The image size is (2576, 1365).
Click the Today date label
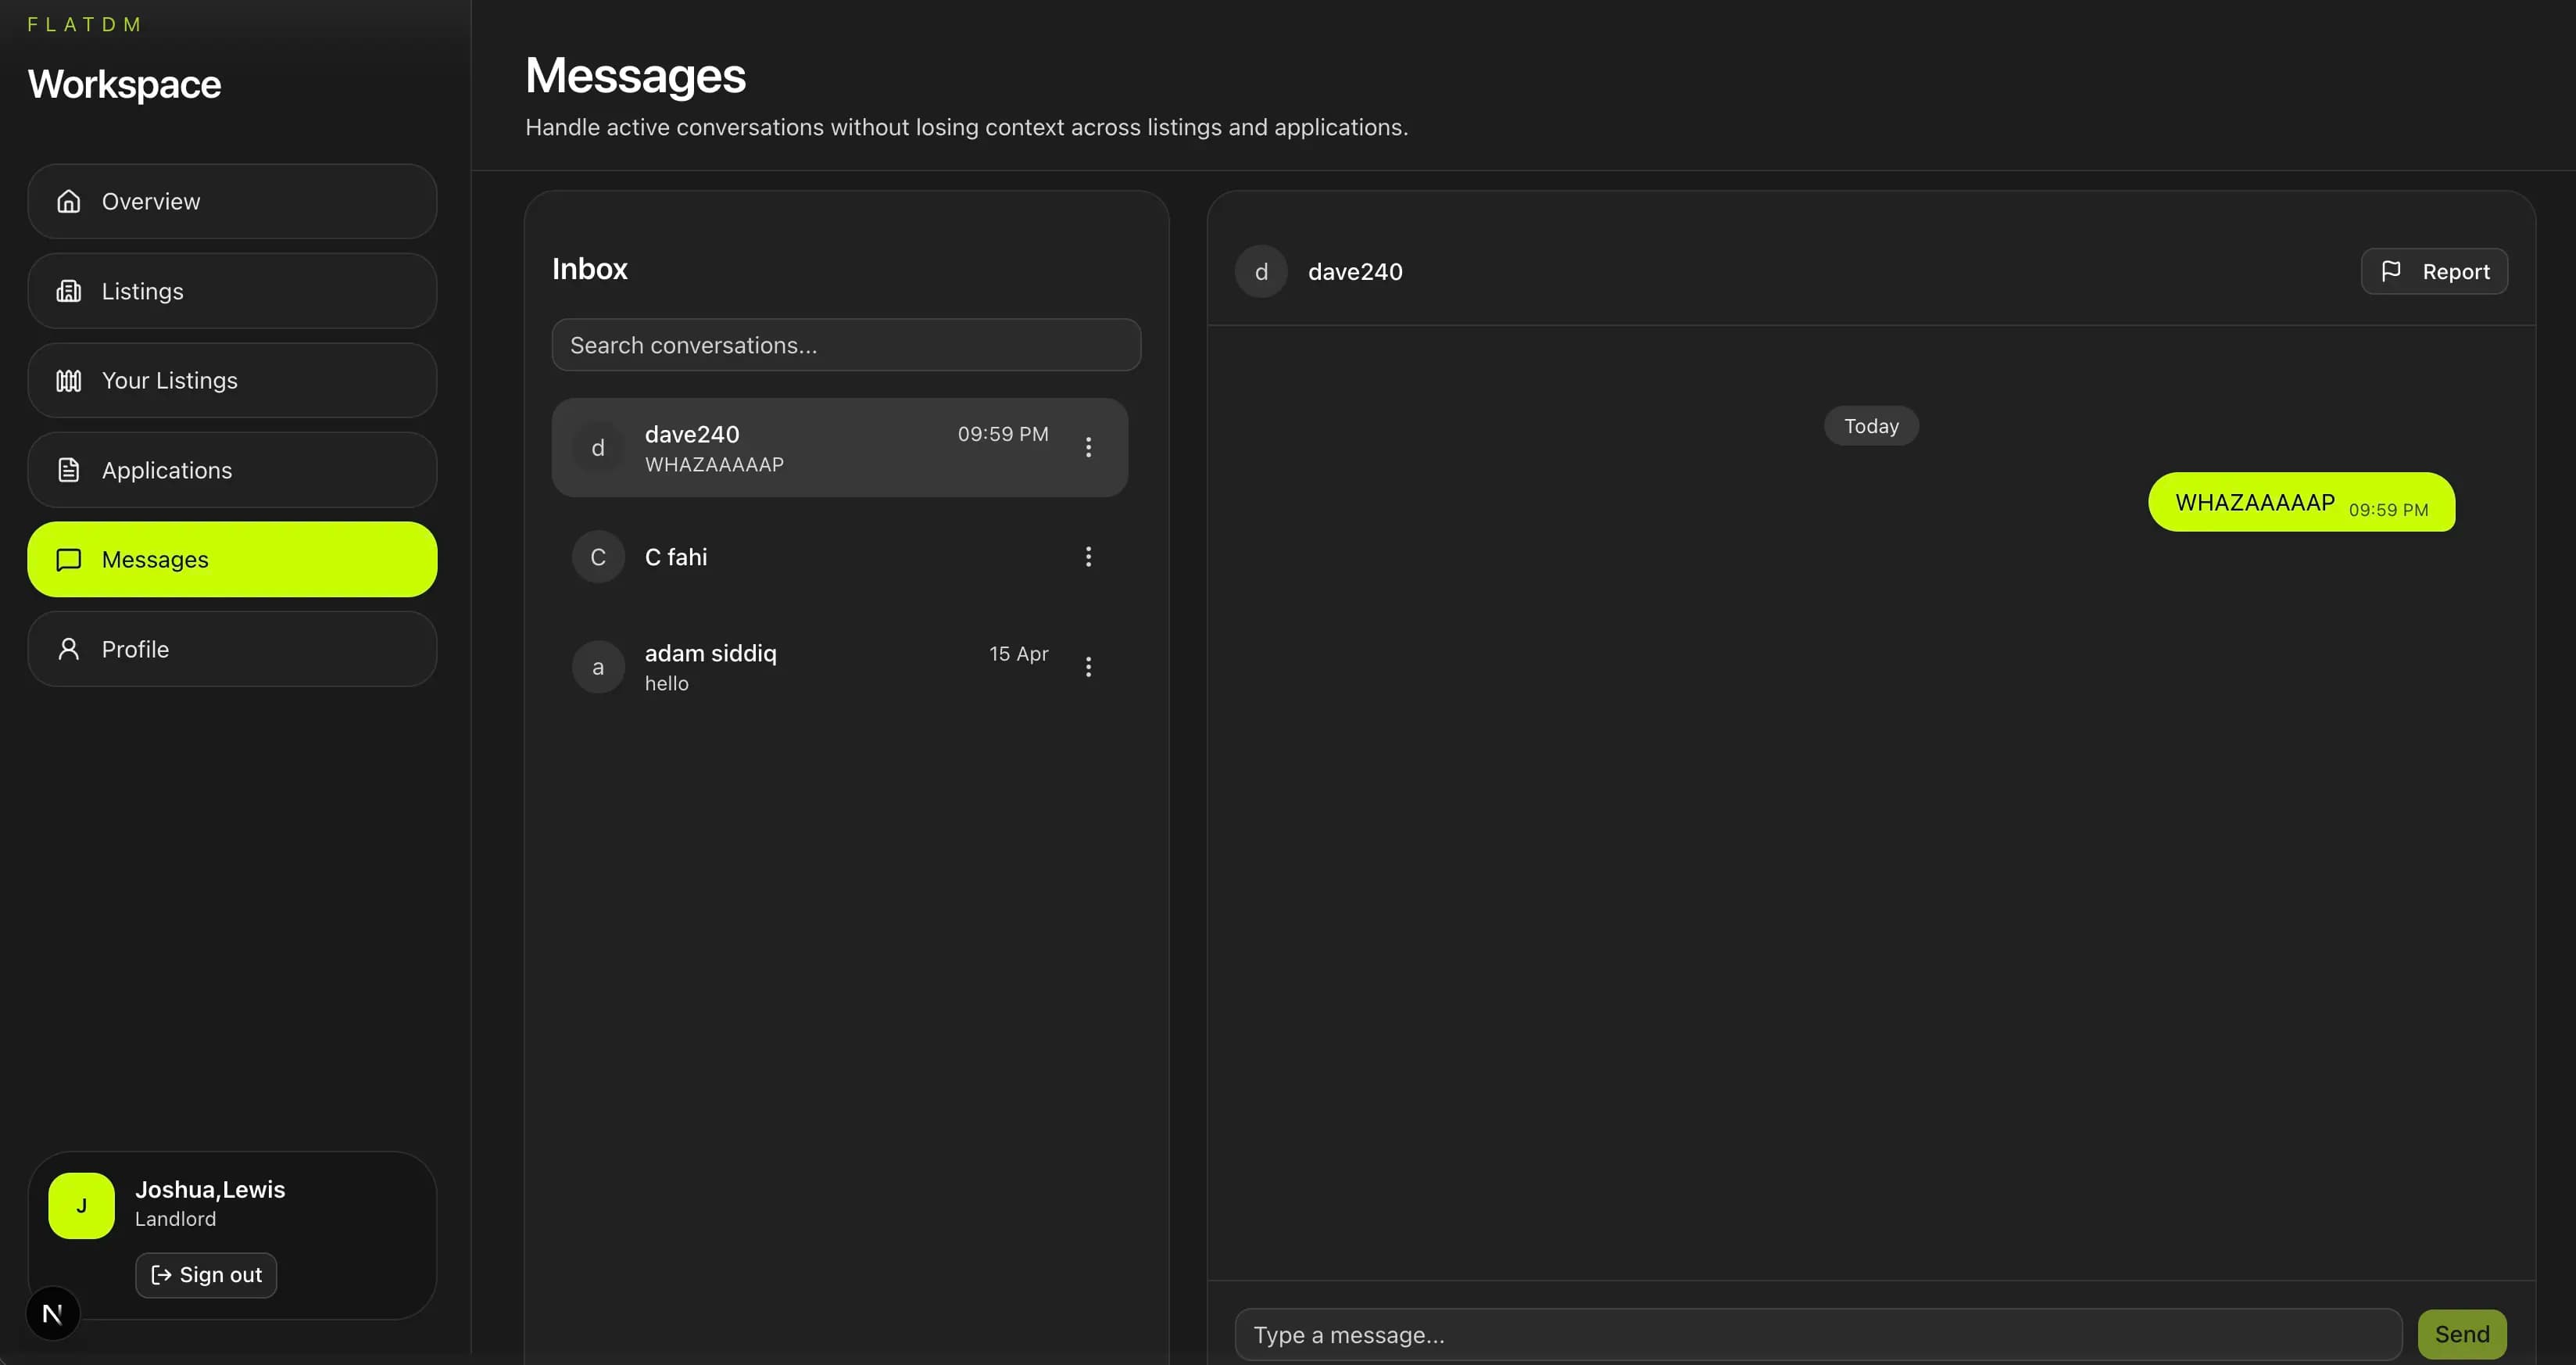coord(1871,426)
